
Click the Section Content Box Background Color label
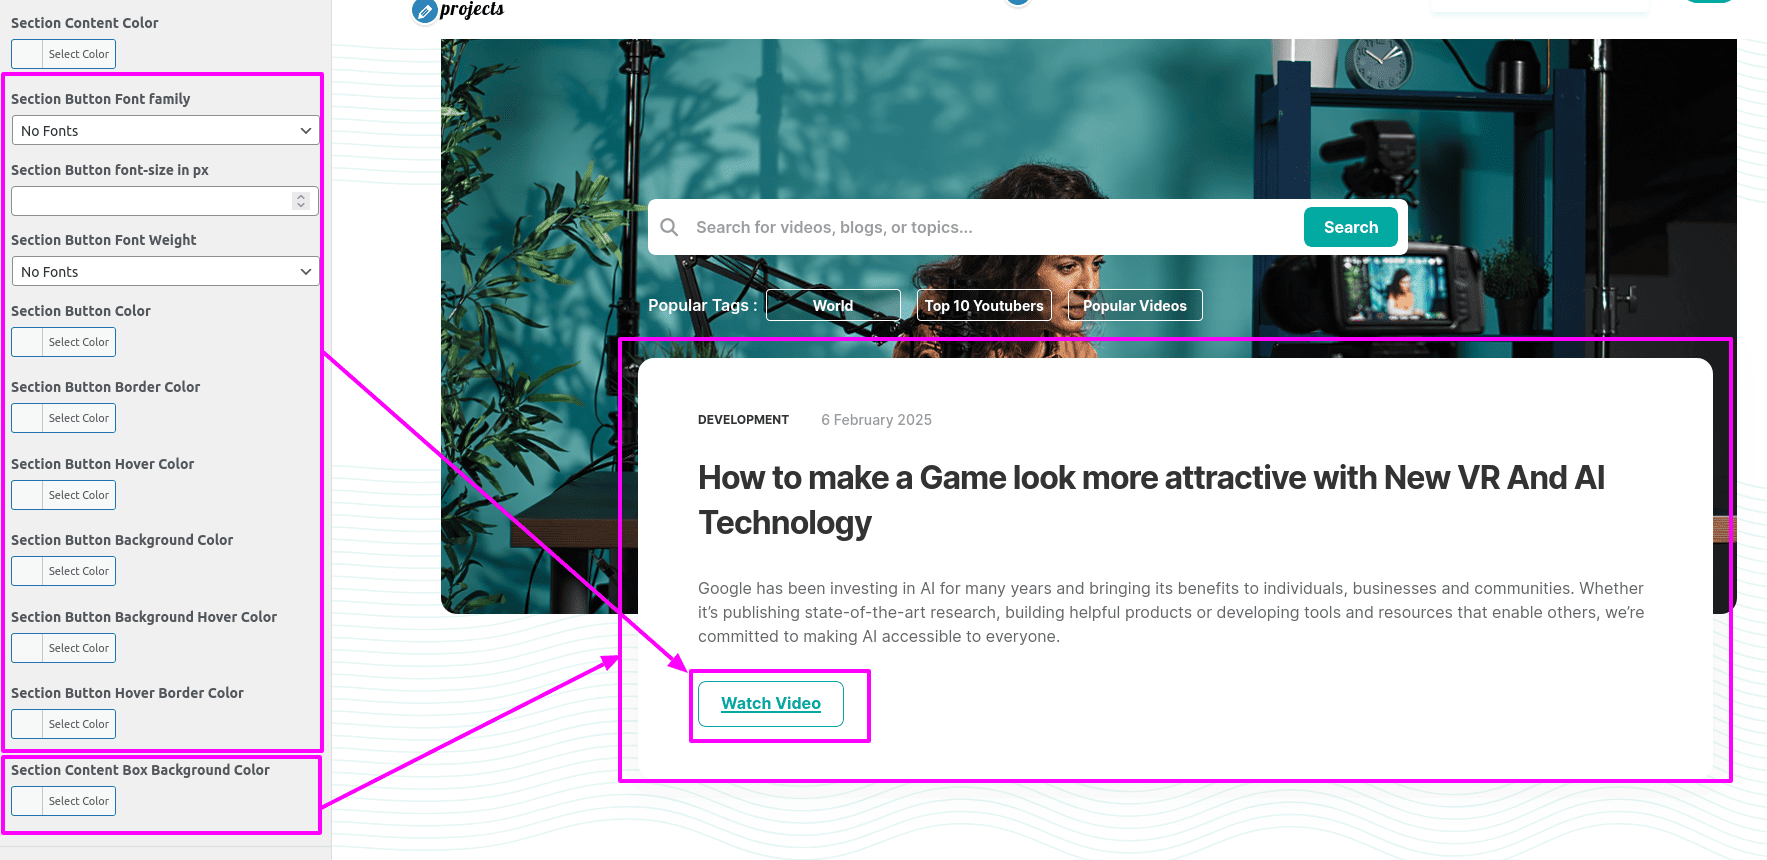140,770
